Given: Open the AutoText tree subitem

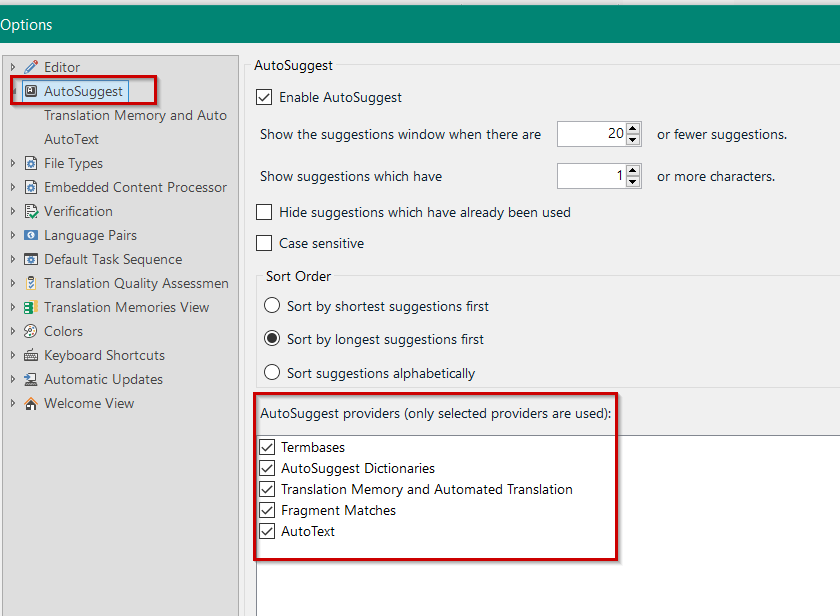Looking at the screenshot, I should point(71,139).
